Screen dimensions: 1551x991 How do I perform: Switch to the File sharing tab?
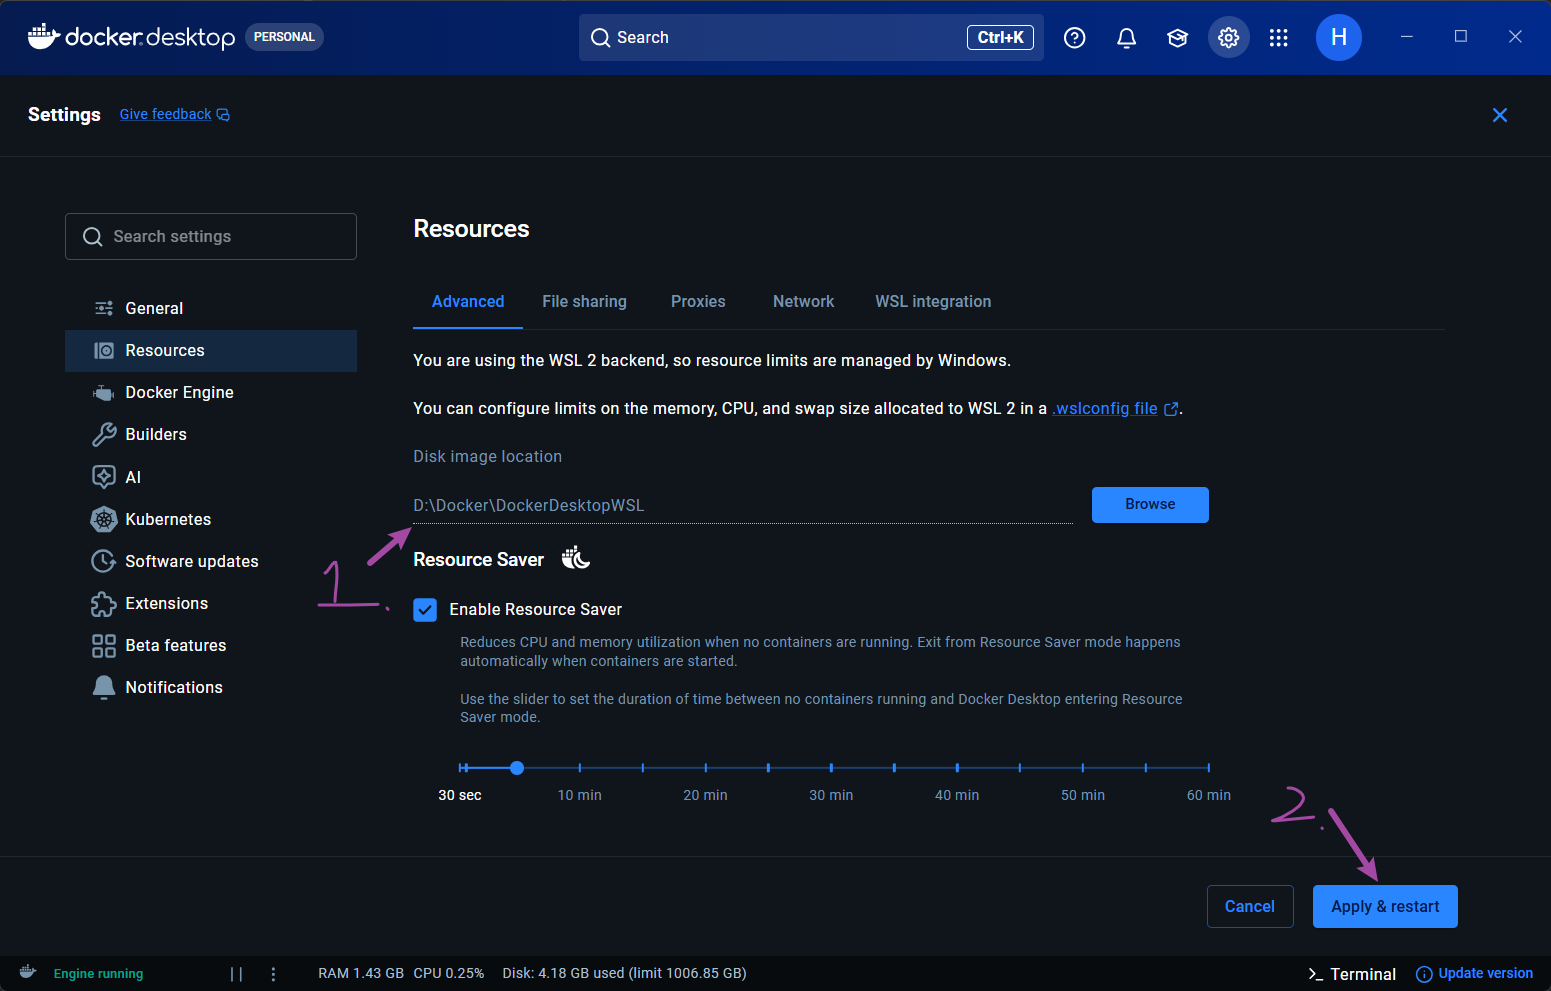click(x=585, y=302)
